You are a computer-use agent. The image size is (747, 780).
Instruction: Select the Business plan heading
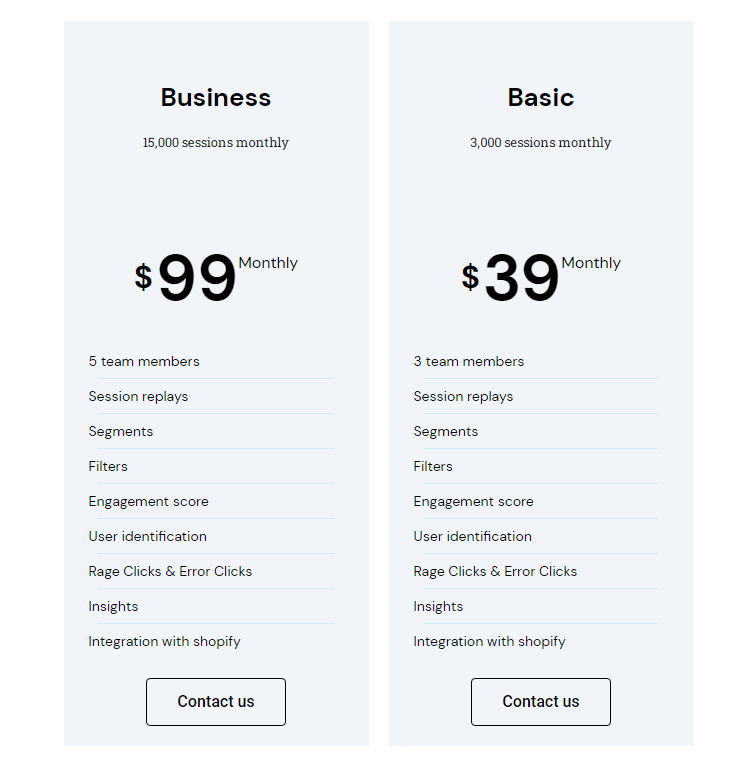point(216,98)
